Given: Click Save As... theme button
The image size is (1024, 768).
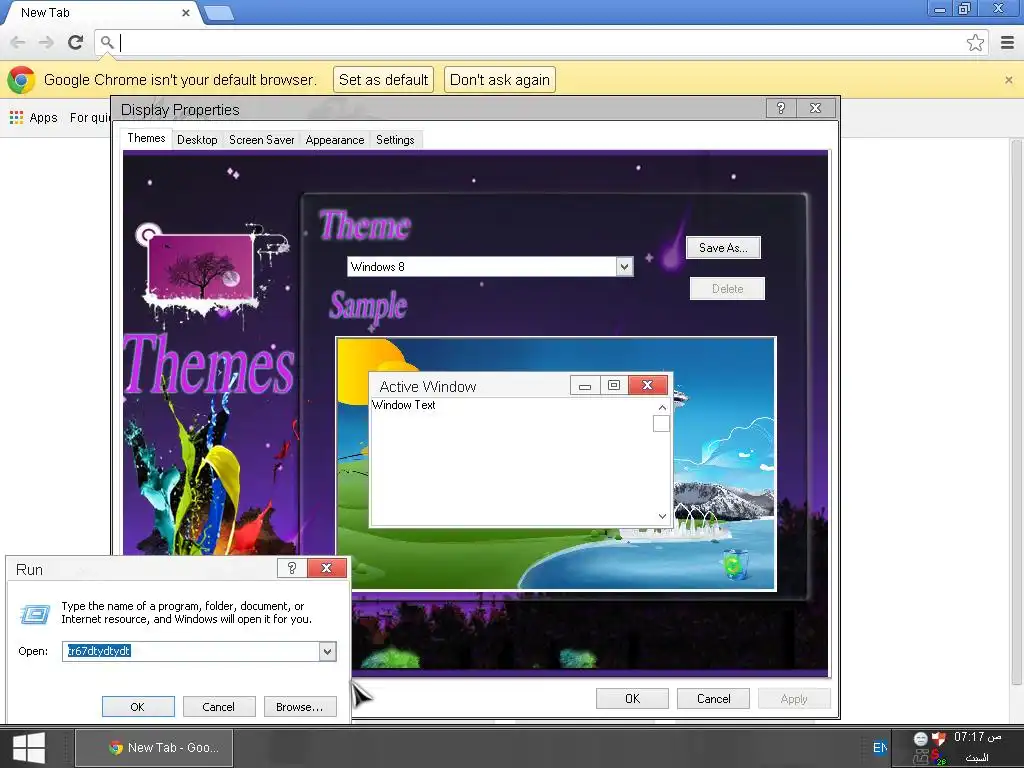Looking at the screenshot, I should 723,248.
